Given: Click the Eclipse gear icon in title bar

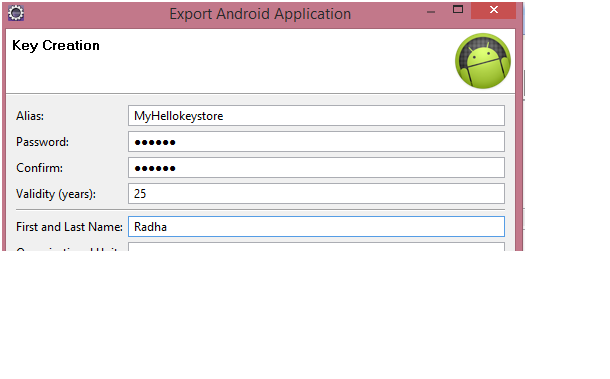Looking at the screenshot, I should tap(16, 13).
